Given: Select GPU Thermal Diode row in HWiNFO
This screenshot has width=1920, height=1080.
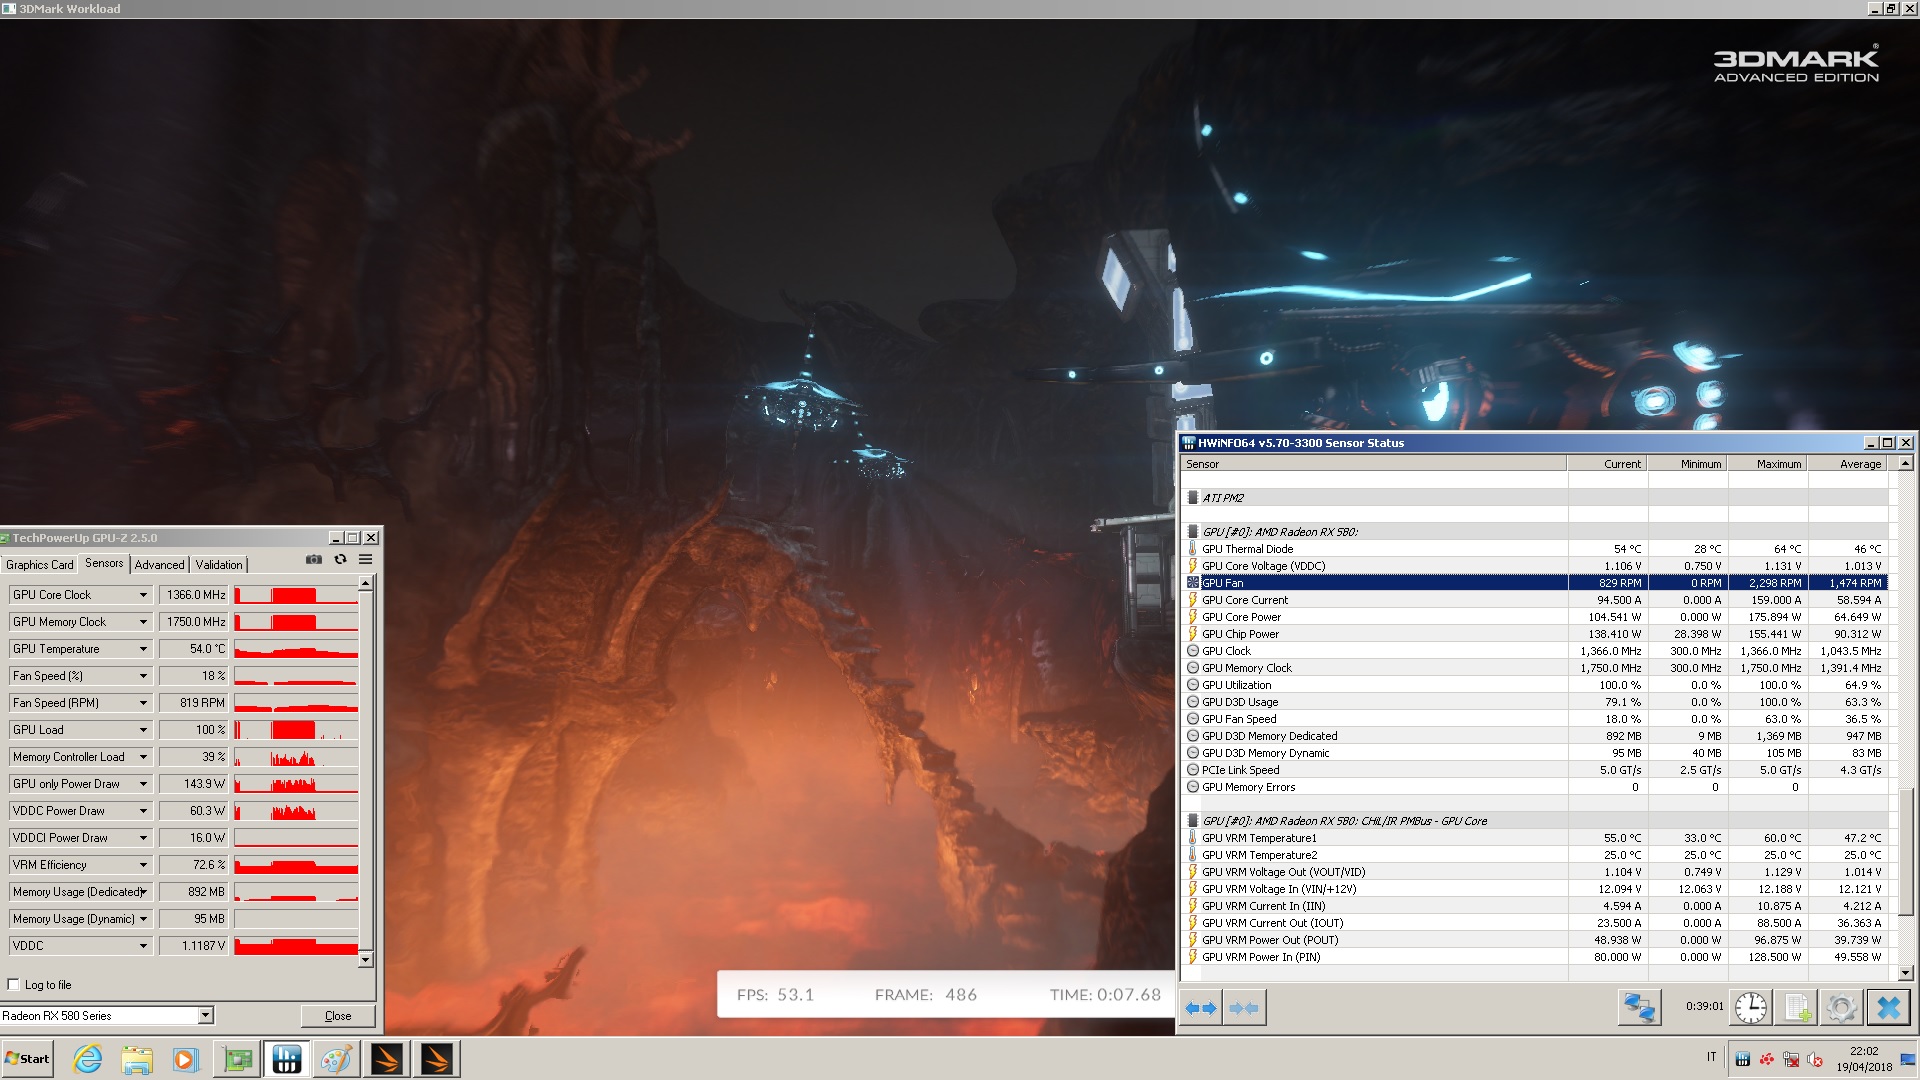Looking at the screenshot, I should point(1534,549).
